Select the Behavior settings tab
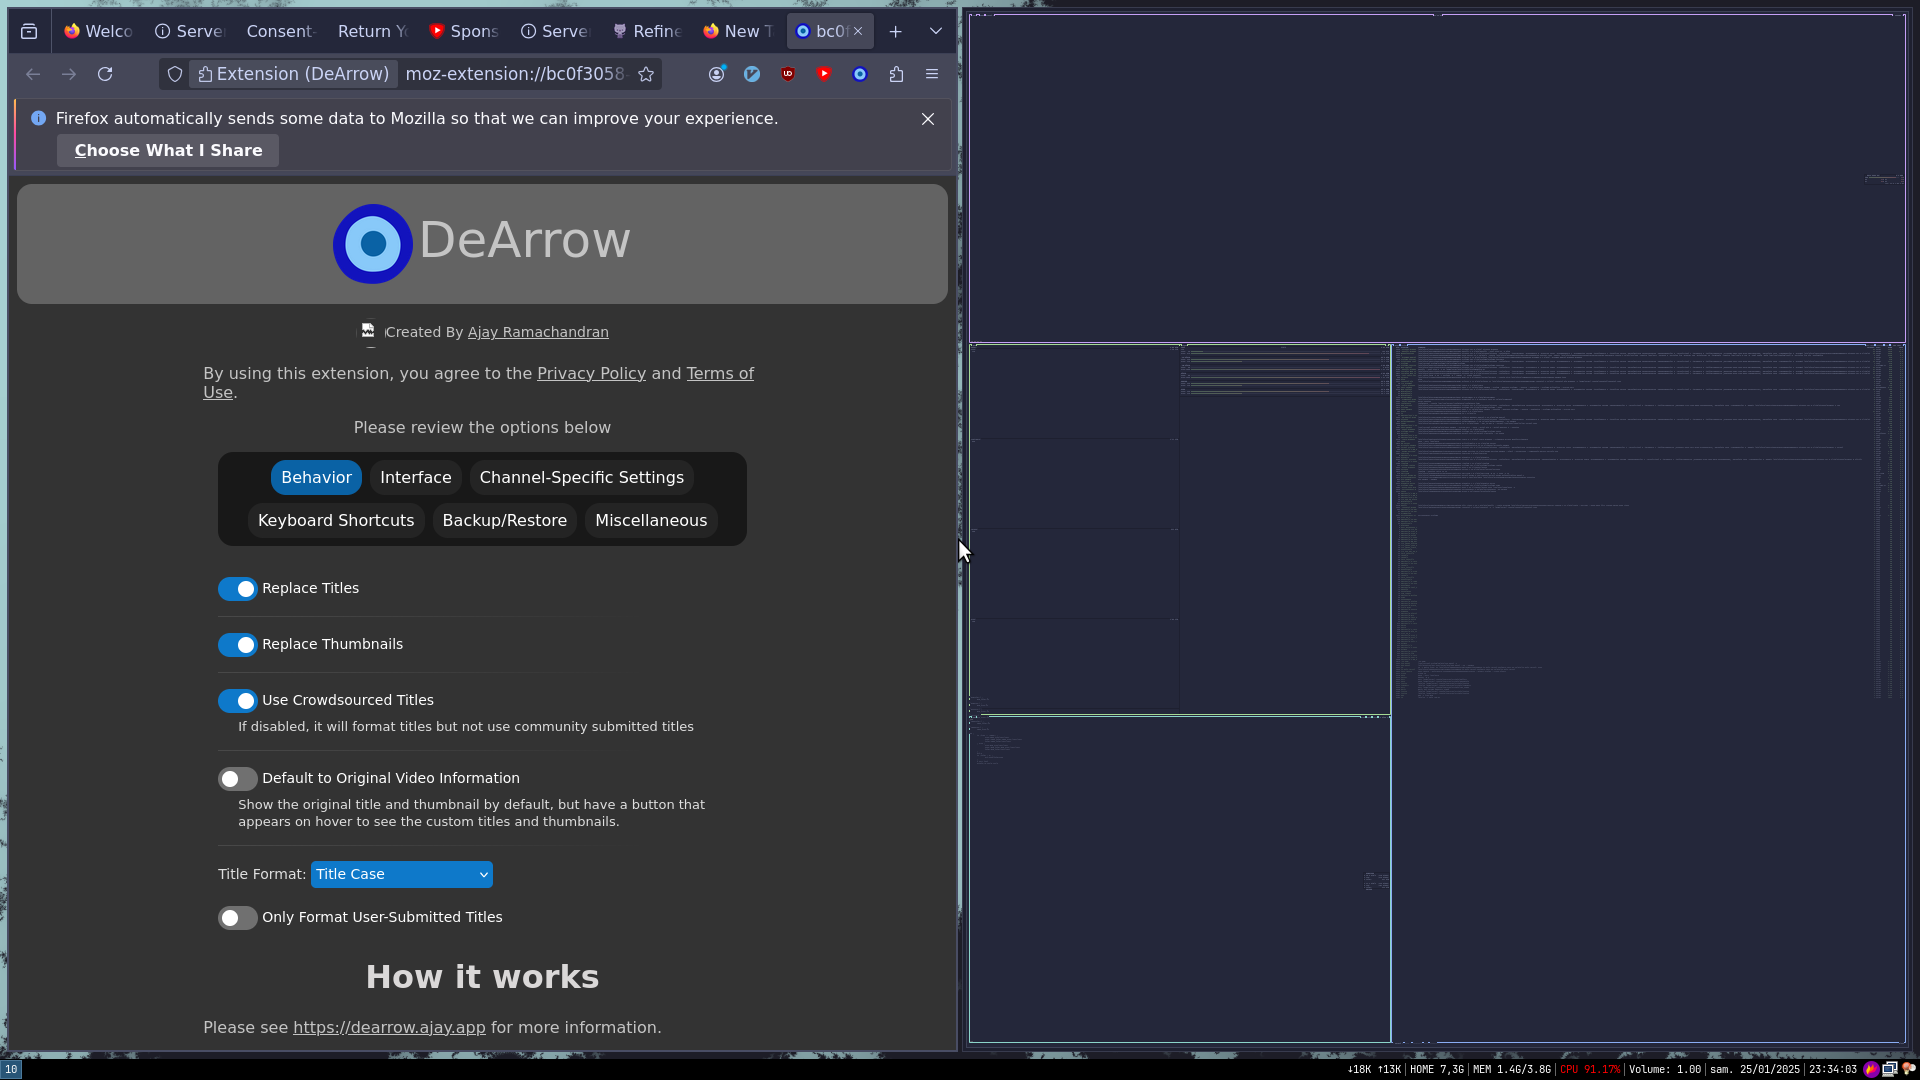1920x1080 pixels. tap(316, 478)
